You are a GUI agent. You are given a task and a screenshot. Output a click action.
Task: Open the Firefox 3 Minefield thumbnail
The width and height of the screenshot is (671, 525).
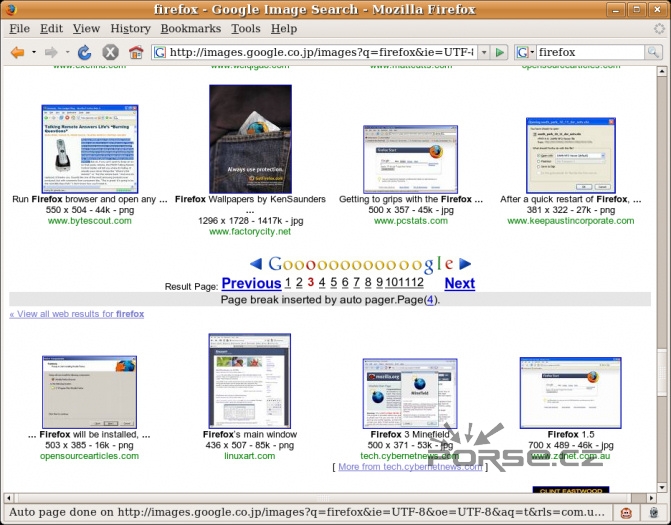coord(410,394)
